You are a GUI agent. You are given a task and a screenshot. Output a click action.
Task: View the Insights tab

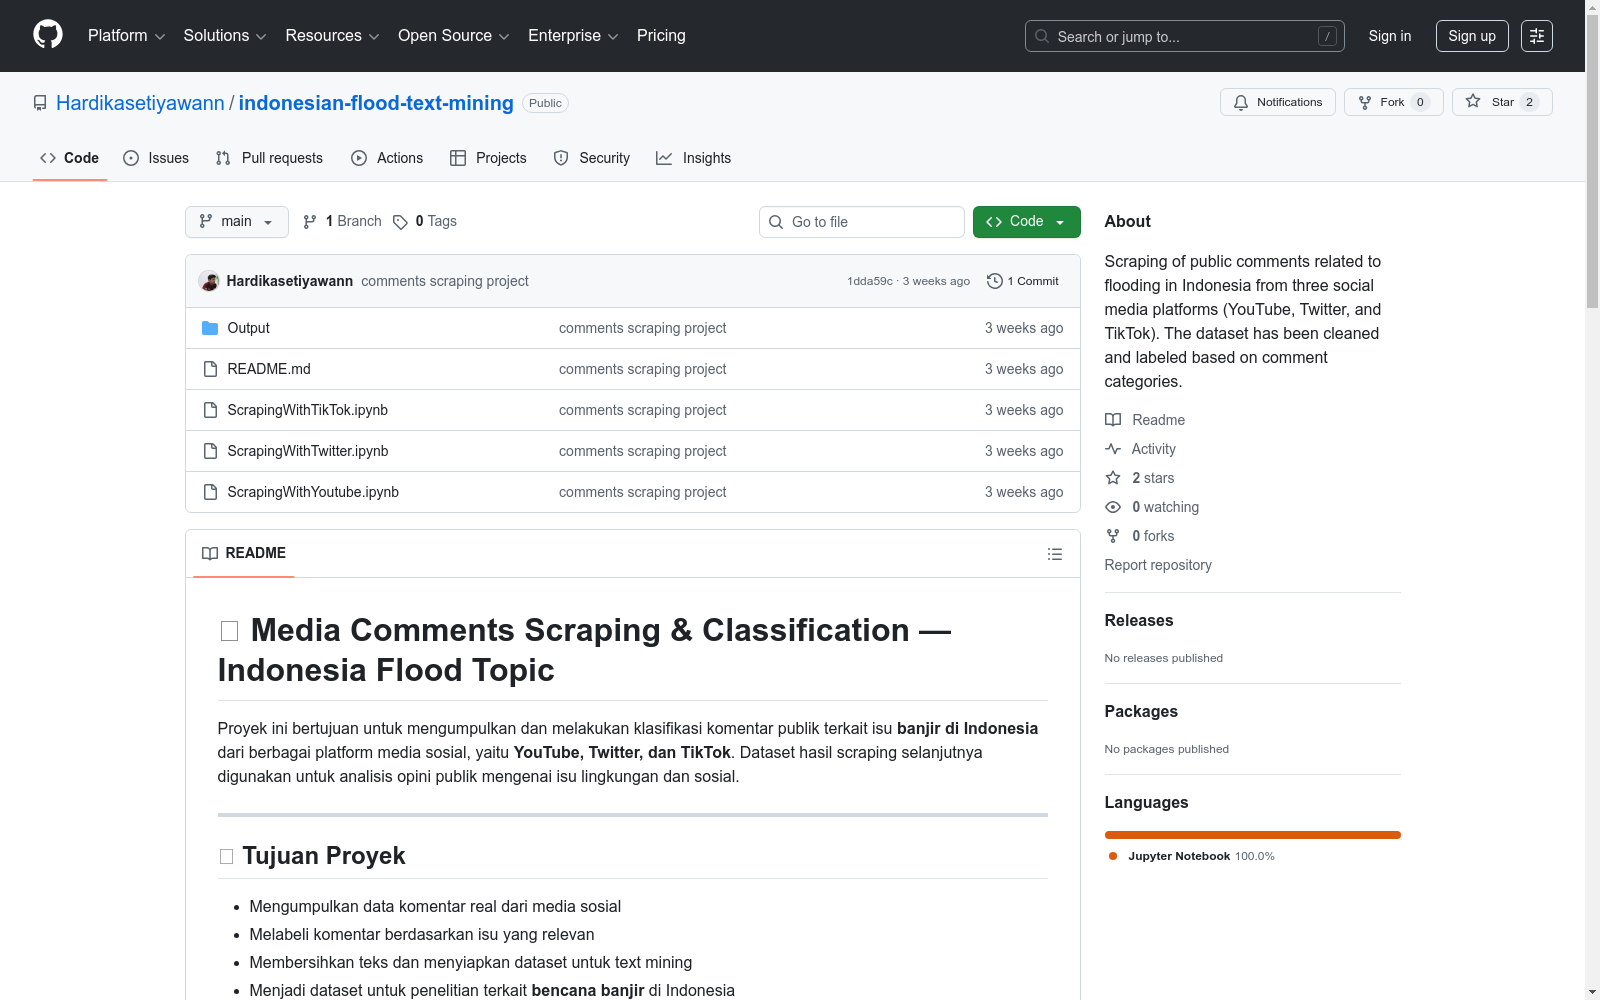693,158
